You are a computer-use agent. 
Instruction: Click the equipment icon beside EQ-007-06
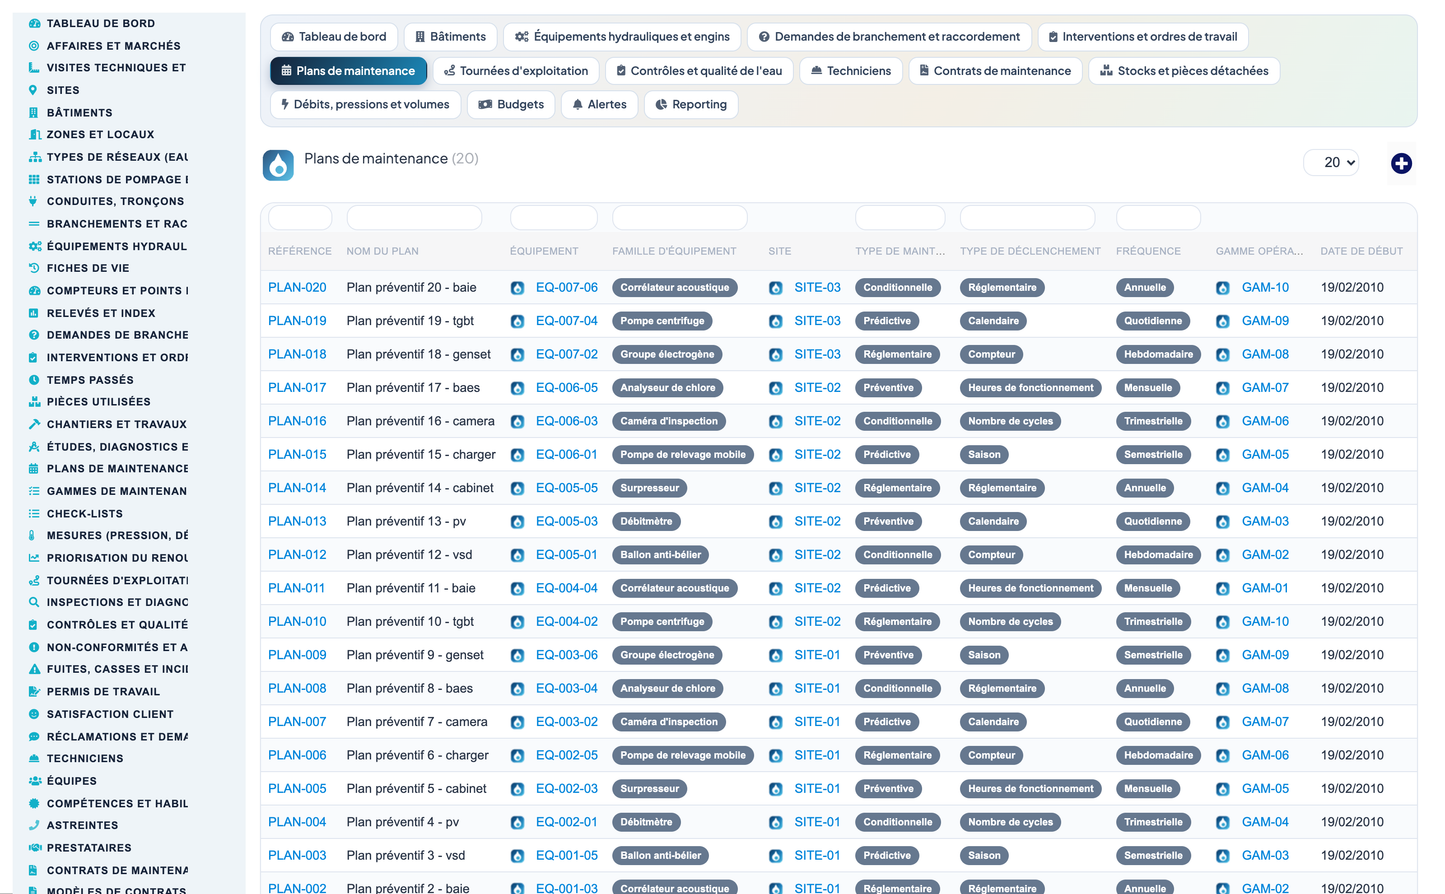[517, 288]
